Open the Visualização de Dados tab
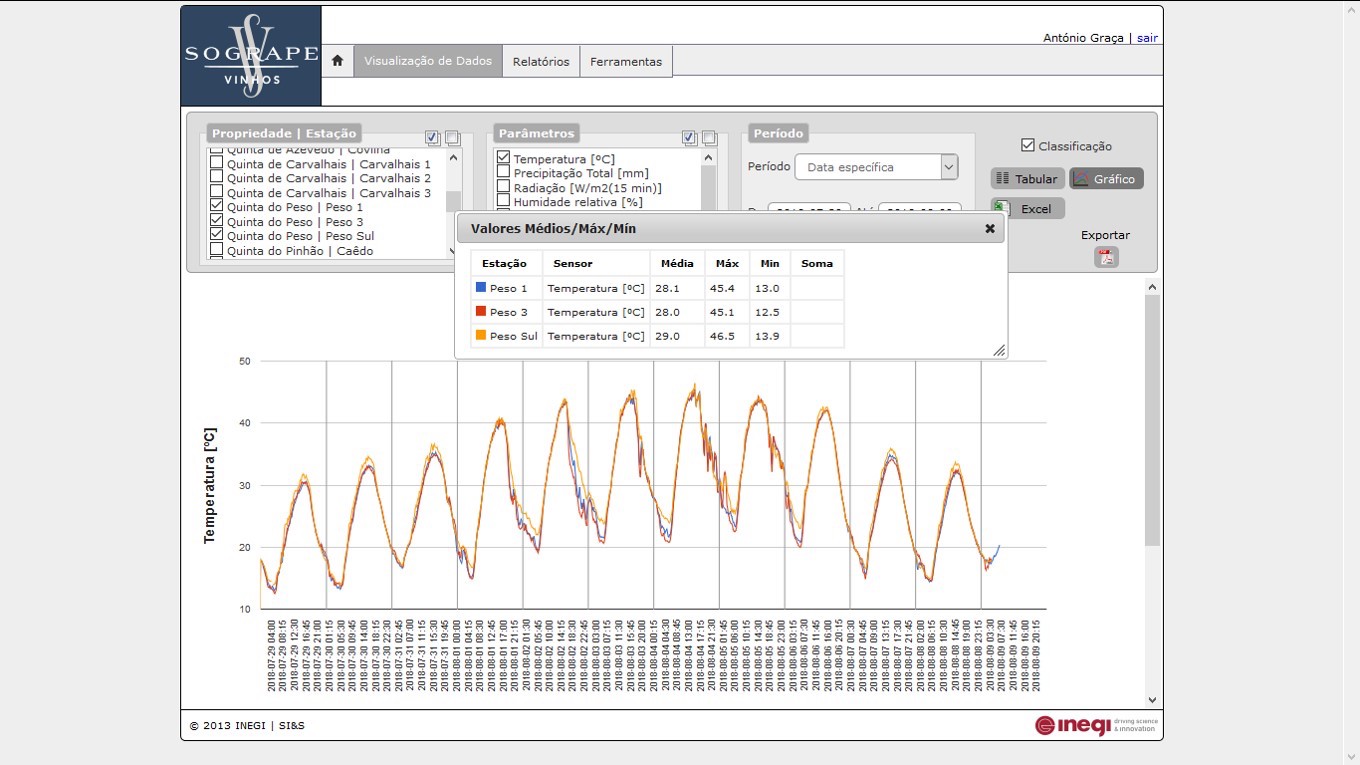Screen dimensions: 1360x765 [x=428, y=61]
